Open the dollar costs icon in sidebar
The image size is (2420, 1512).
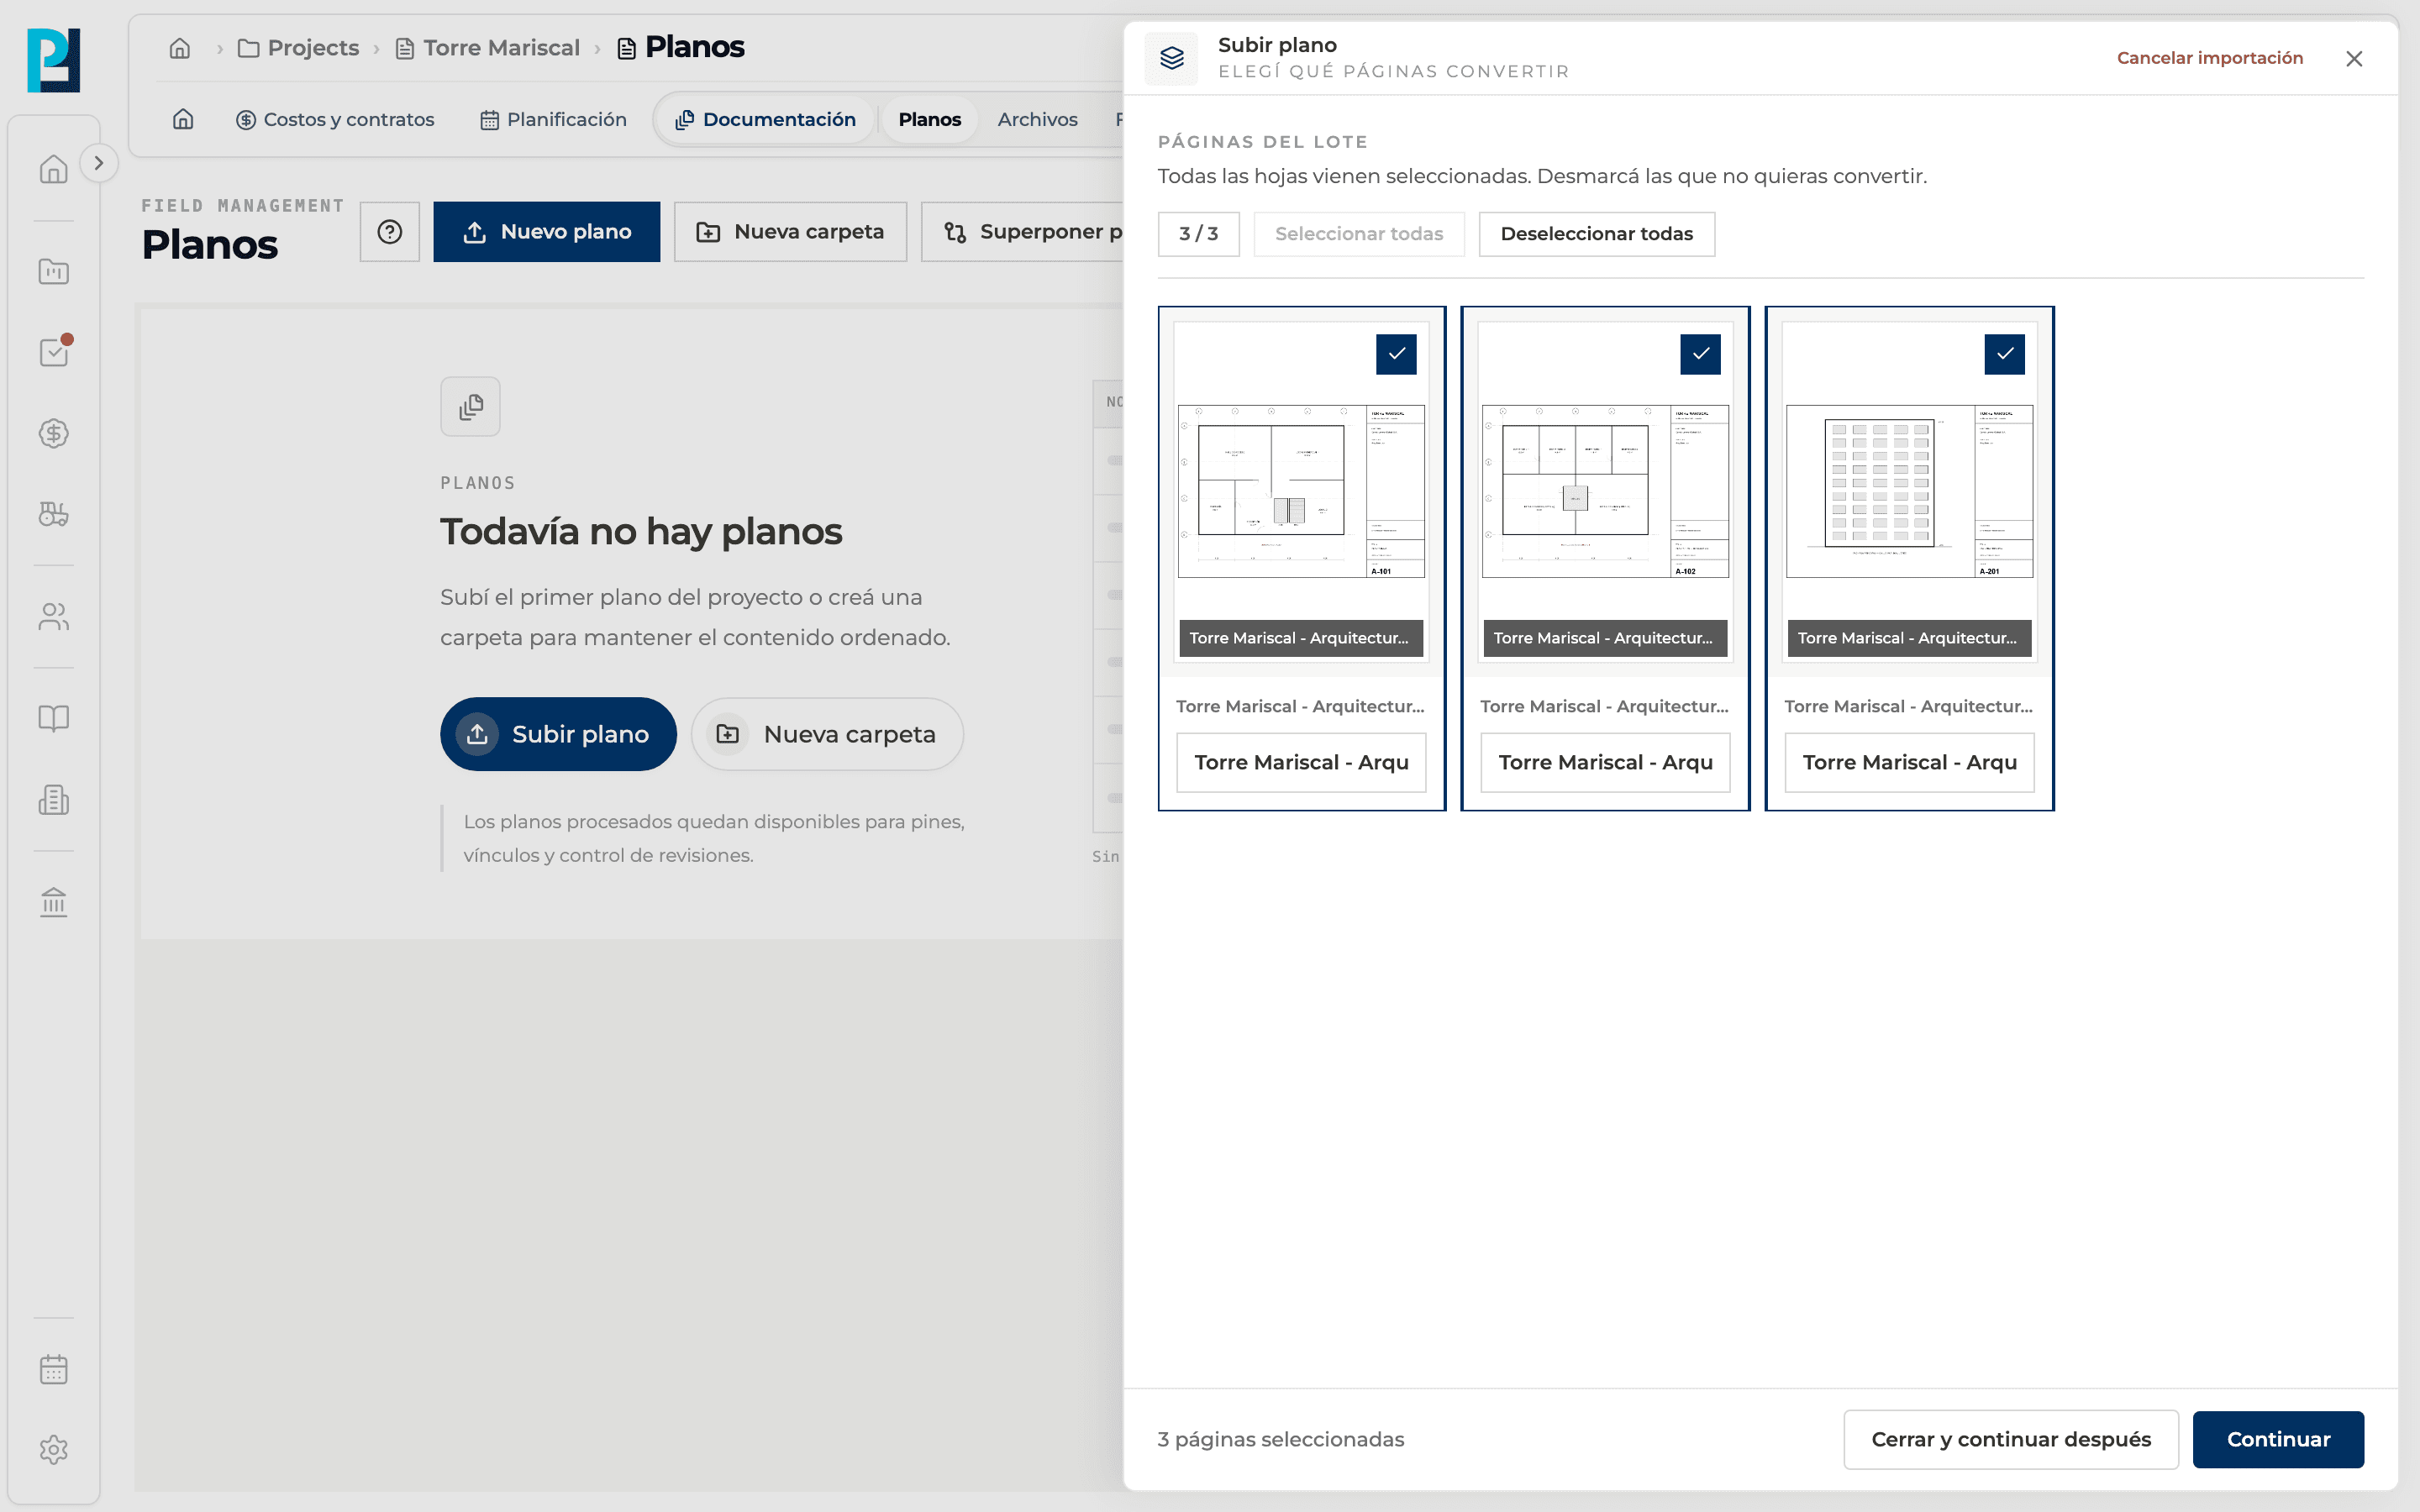coord(53,433)
